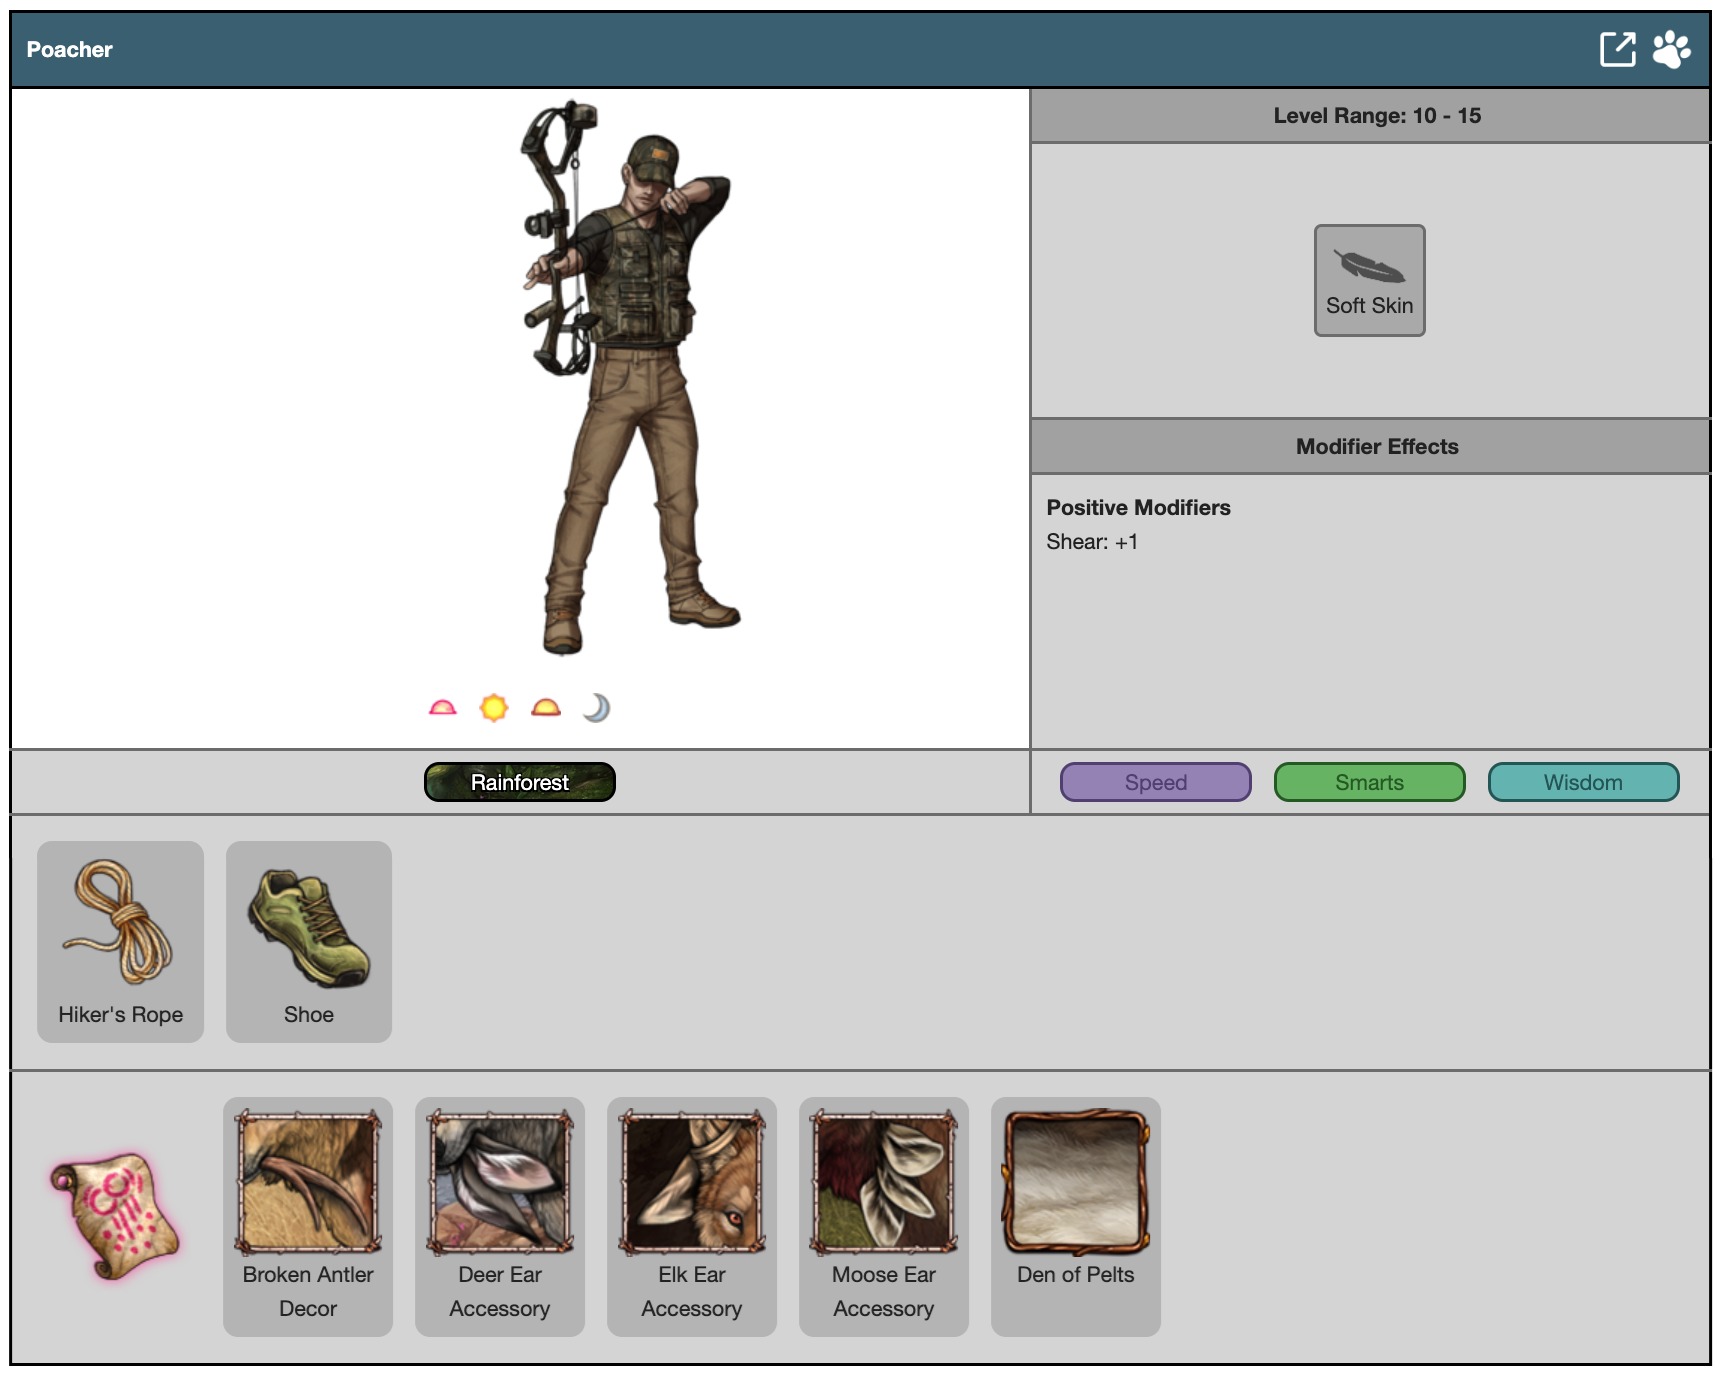Click the green Smarts stat button
This screenshot has width=1720, height=1374.
pos(1369,782)
